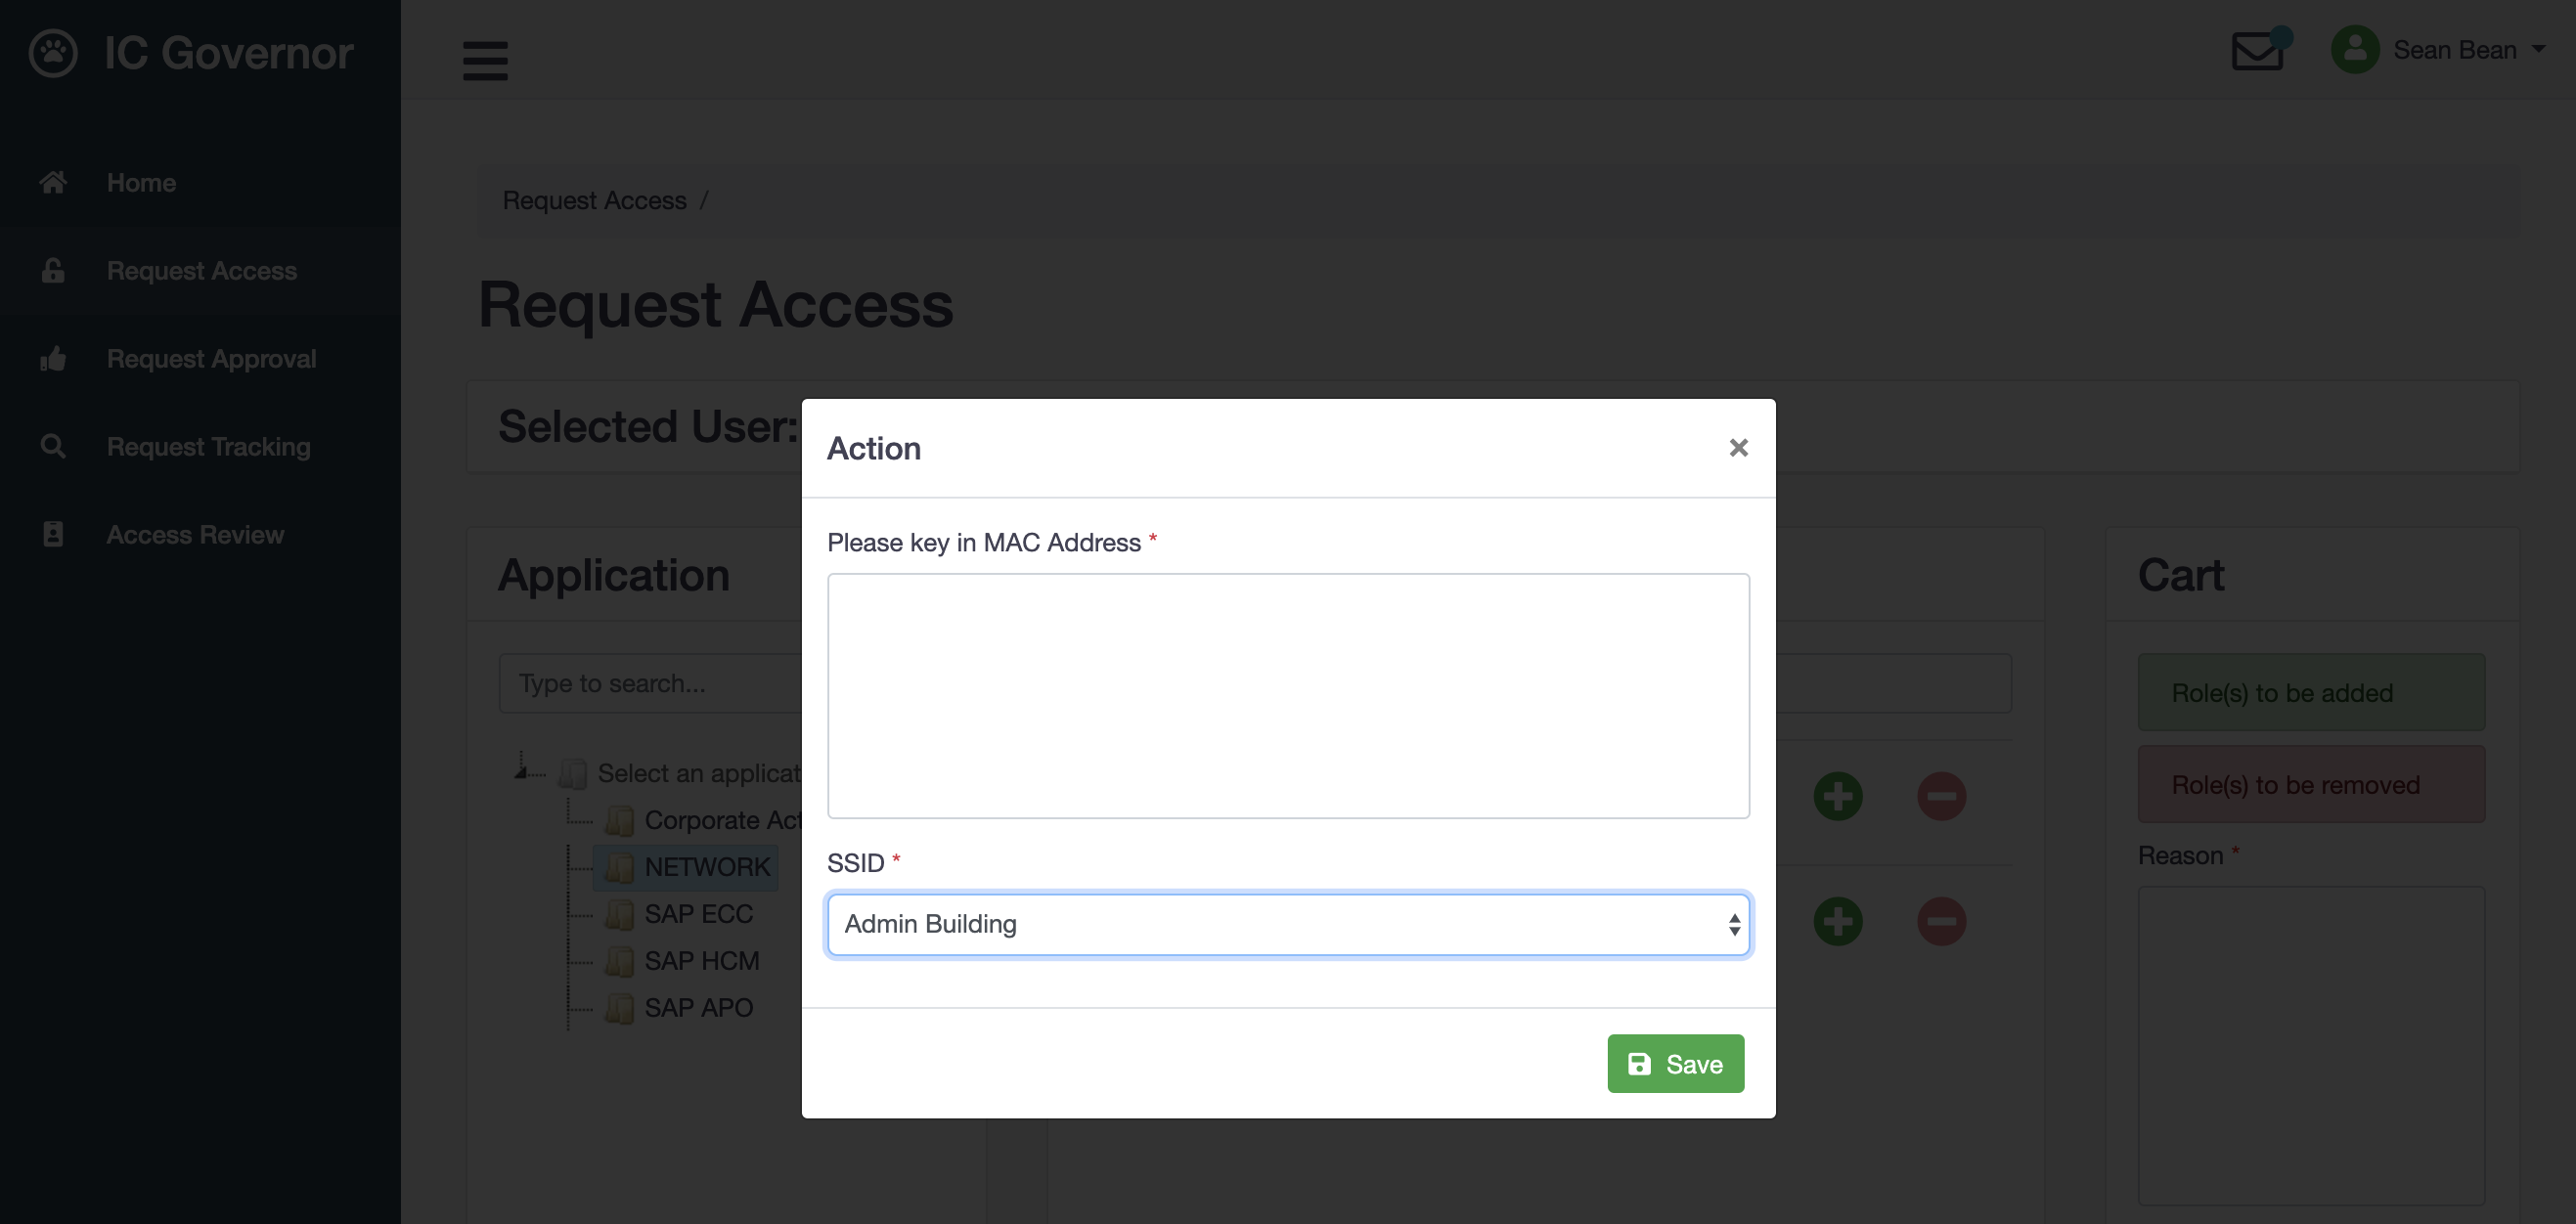This screenshot has width=2576, height=1224.
Task: Click the lock icon next to Request Access
Action: coord(53,270)
